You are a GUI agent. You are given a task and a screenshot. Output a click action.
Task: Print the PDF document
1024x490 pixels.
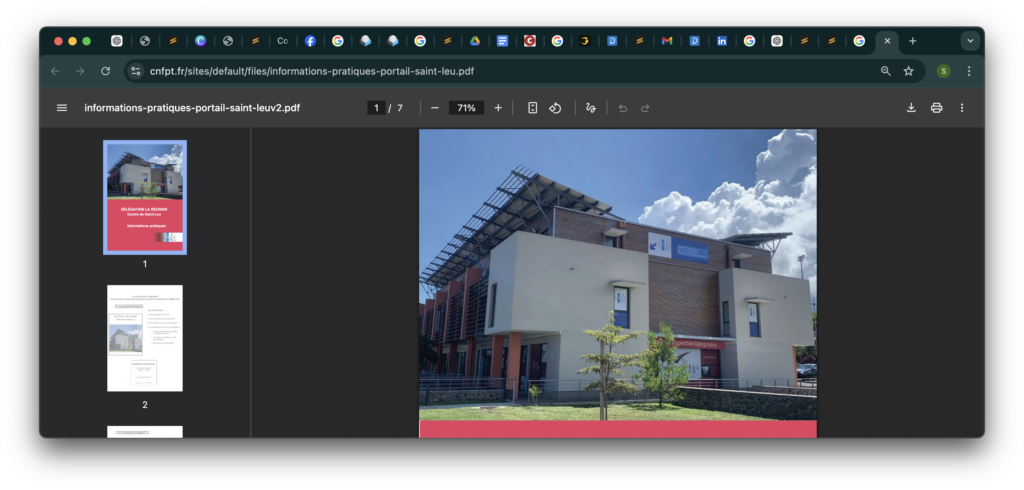[x=936, y=108]
